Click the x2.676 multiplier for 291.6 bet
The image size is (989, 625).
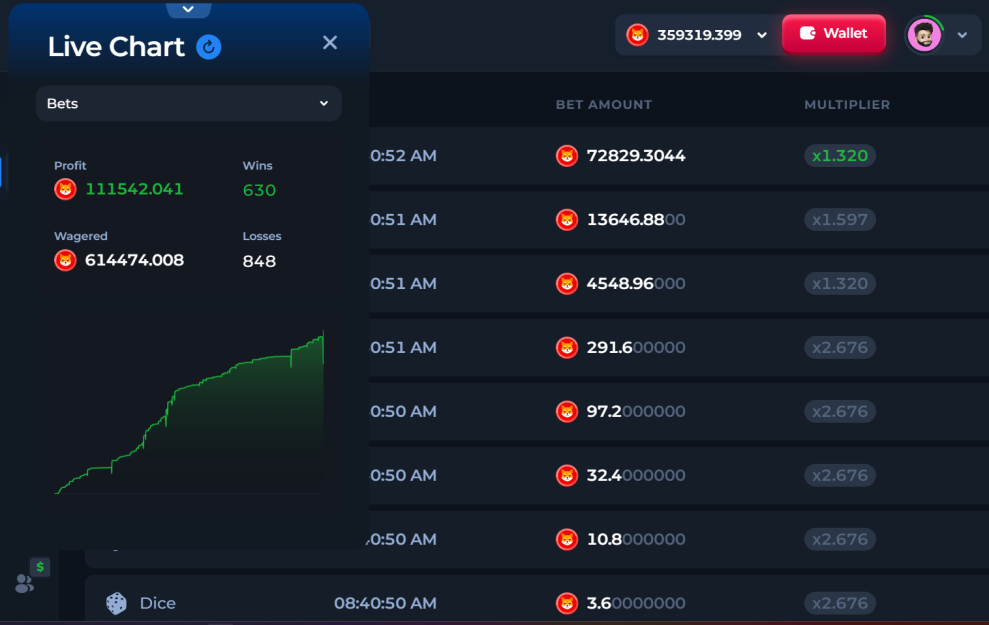(x=840, y=348)
